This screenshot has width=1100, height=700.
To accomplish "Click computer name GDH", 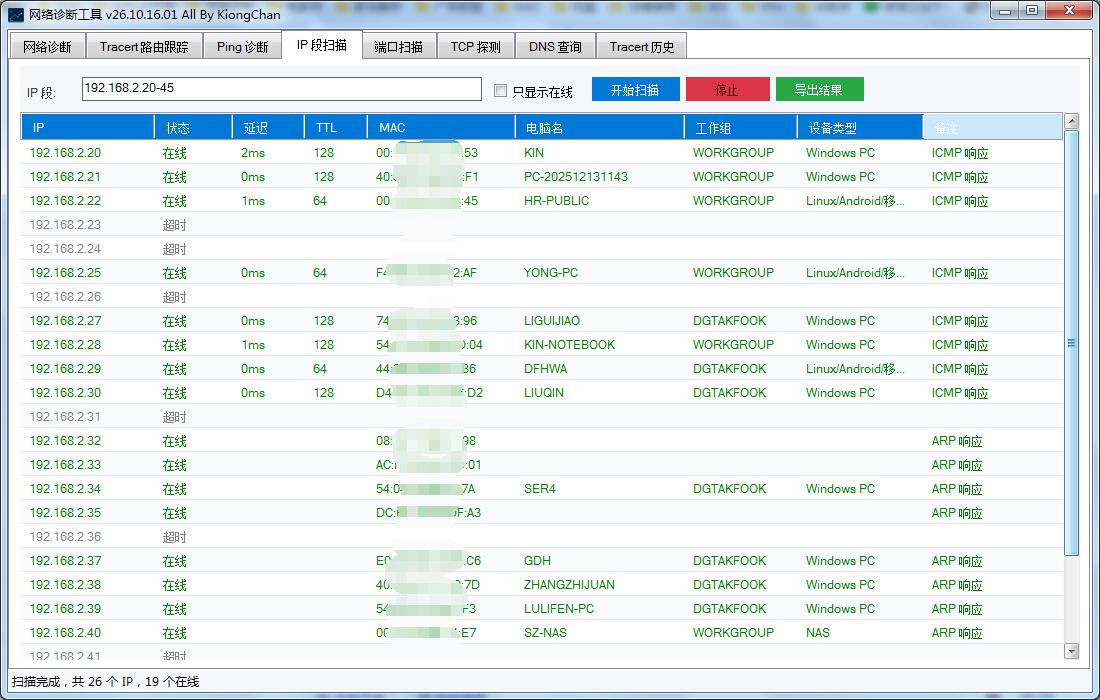I will [537, 560].
